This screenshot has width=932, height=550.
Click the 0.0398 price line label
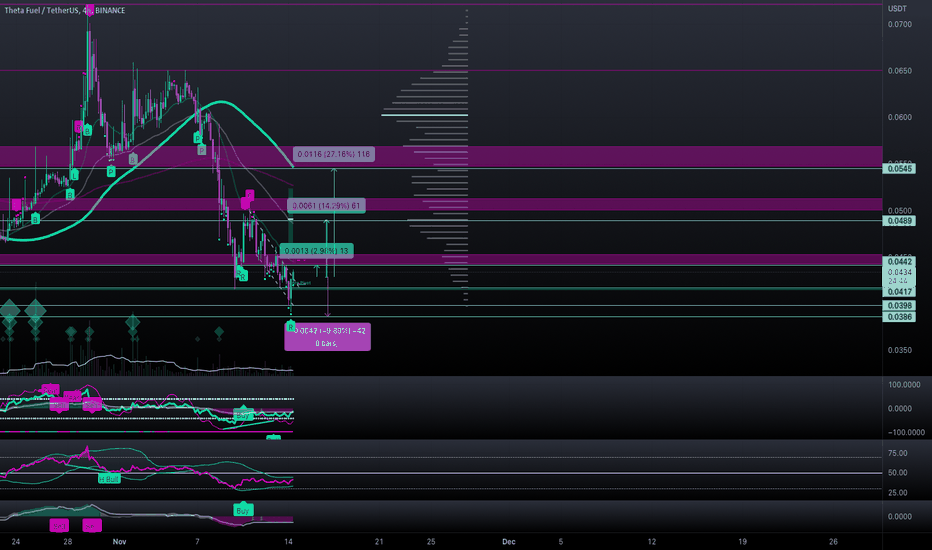click(x=900, y=306)
